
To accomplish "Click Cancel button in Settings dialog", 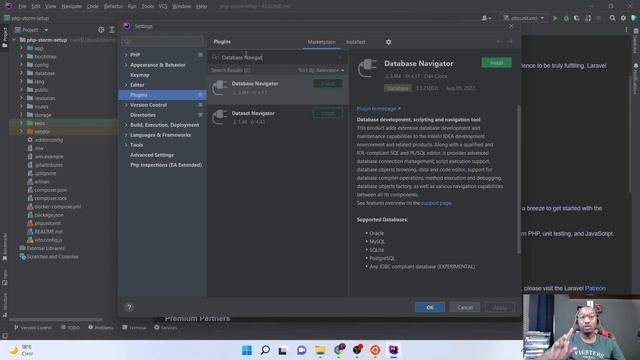I will click(465, 307).
